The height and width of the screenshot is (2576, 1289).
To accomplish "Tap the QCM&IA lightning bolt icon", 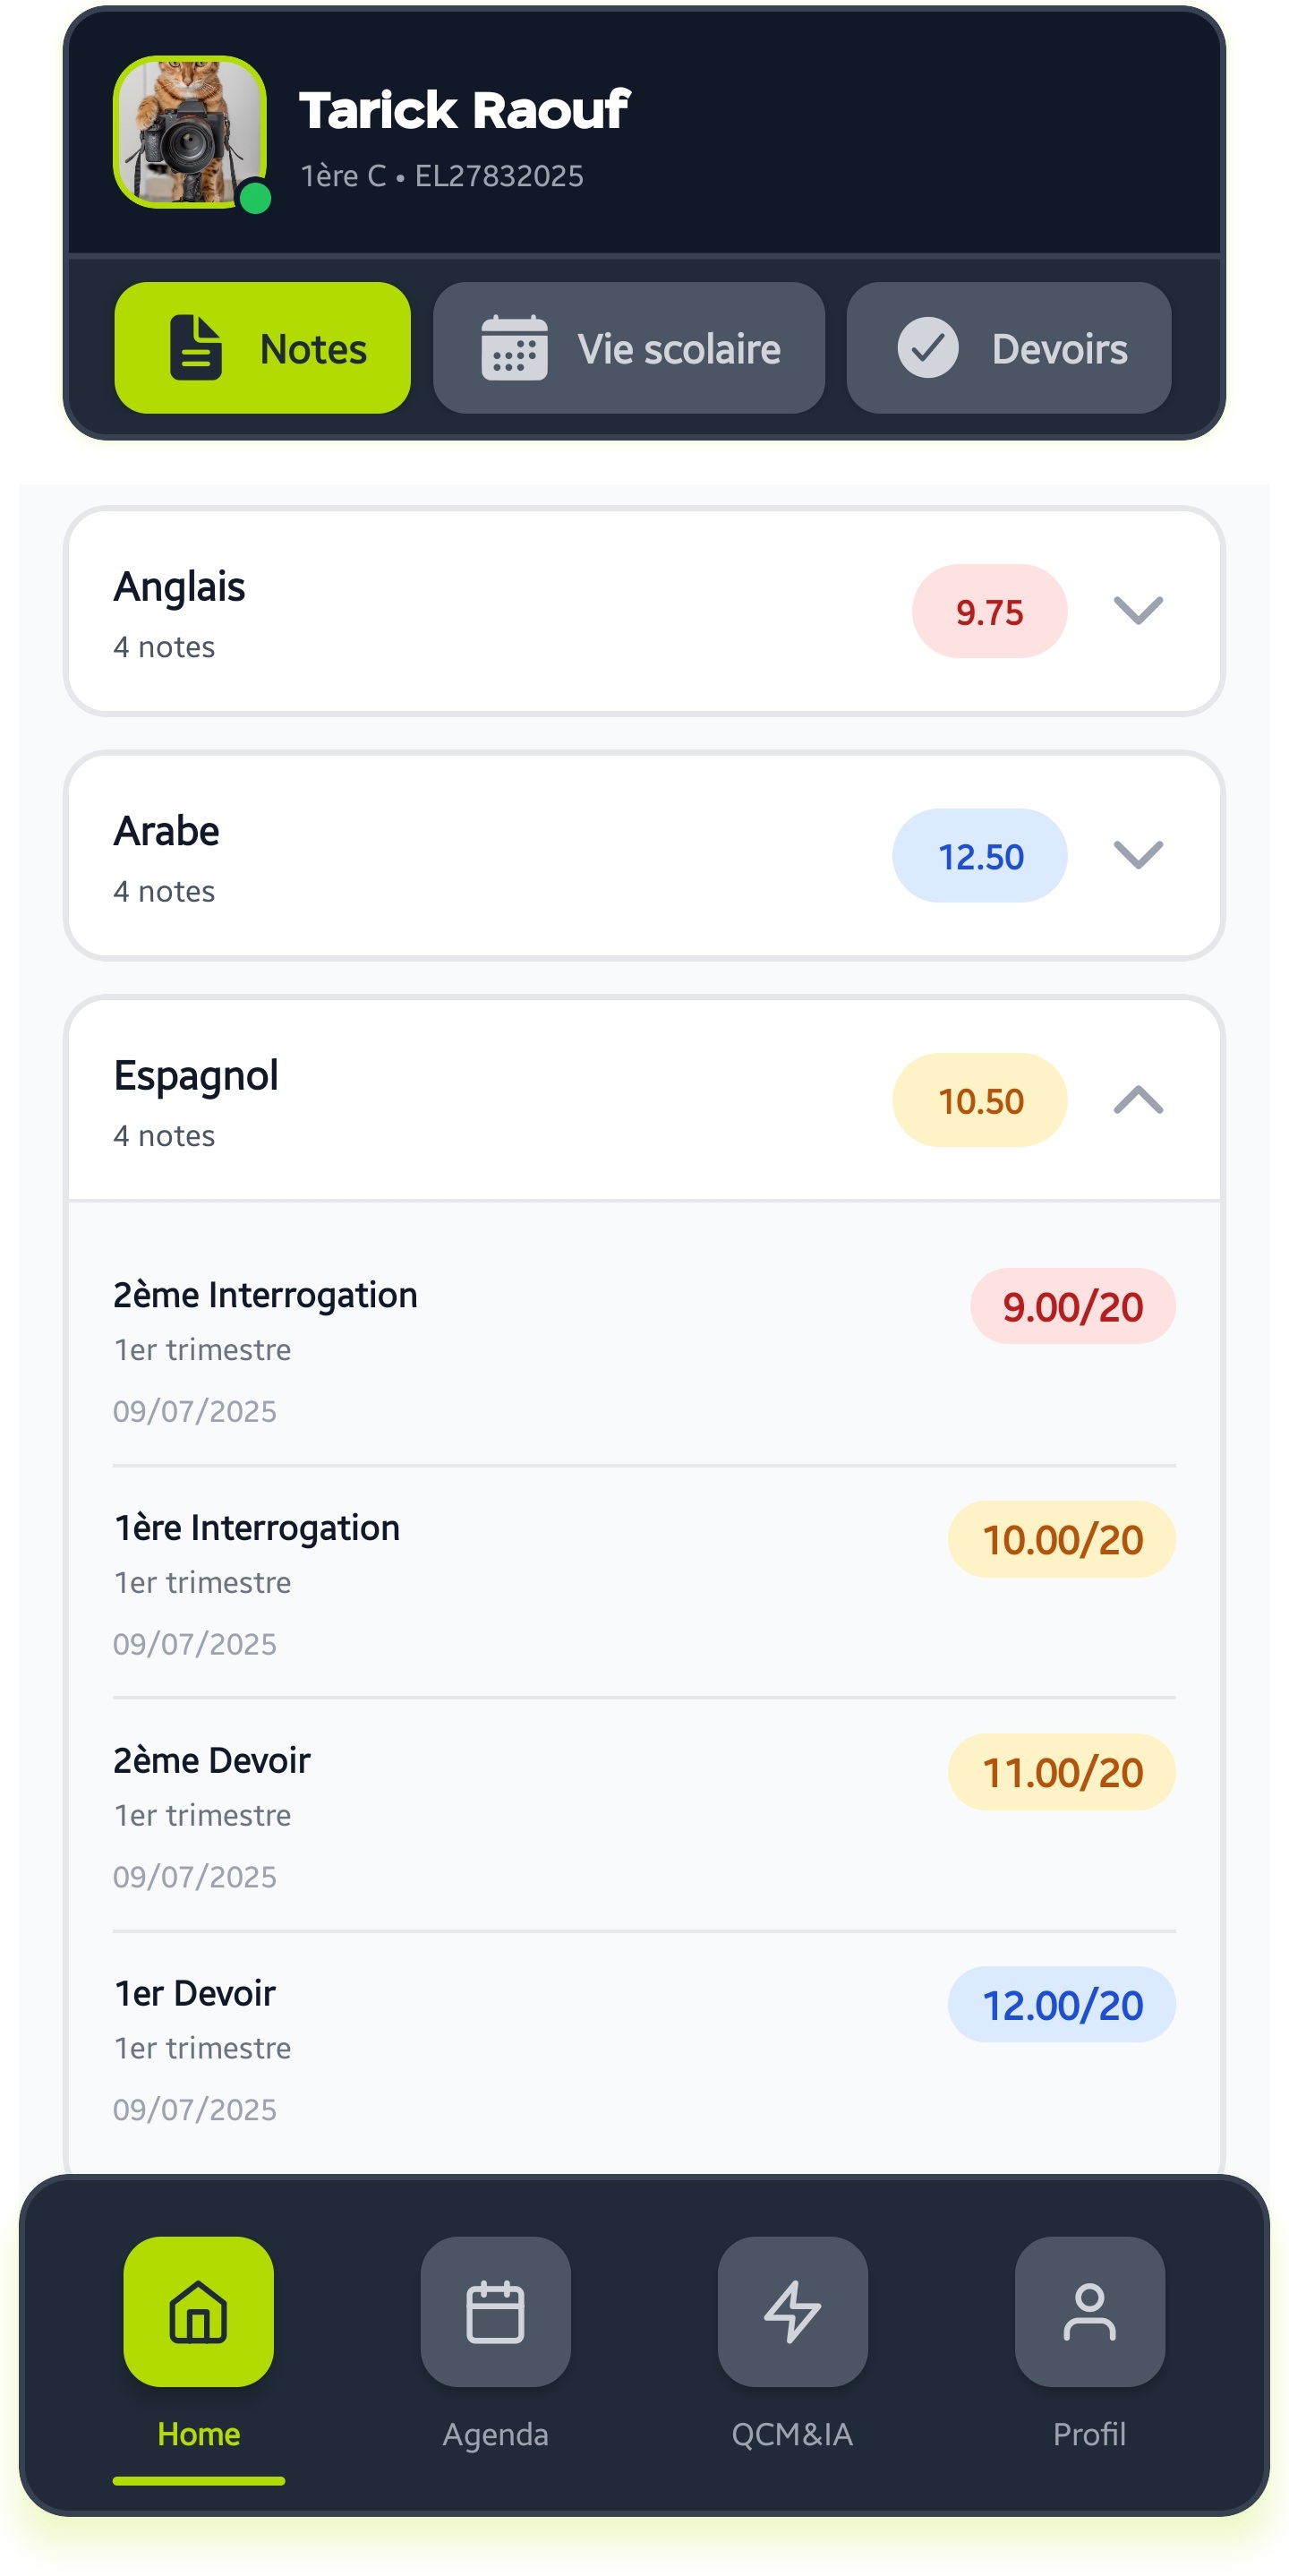I will [792, 2310].
